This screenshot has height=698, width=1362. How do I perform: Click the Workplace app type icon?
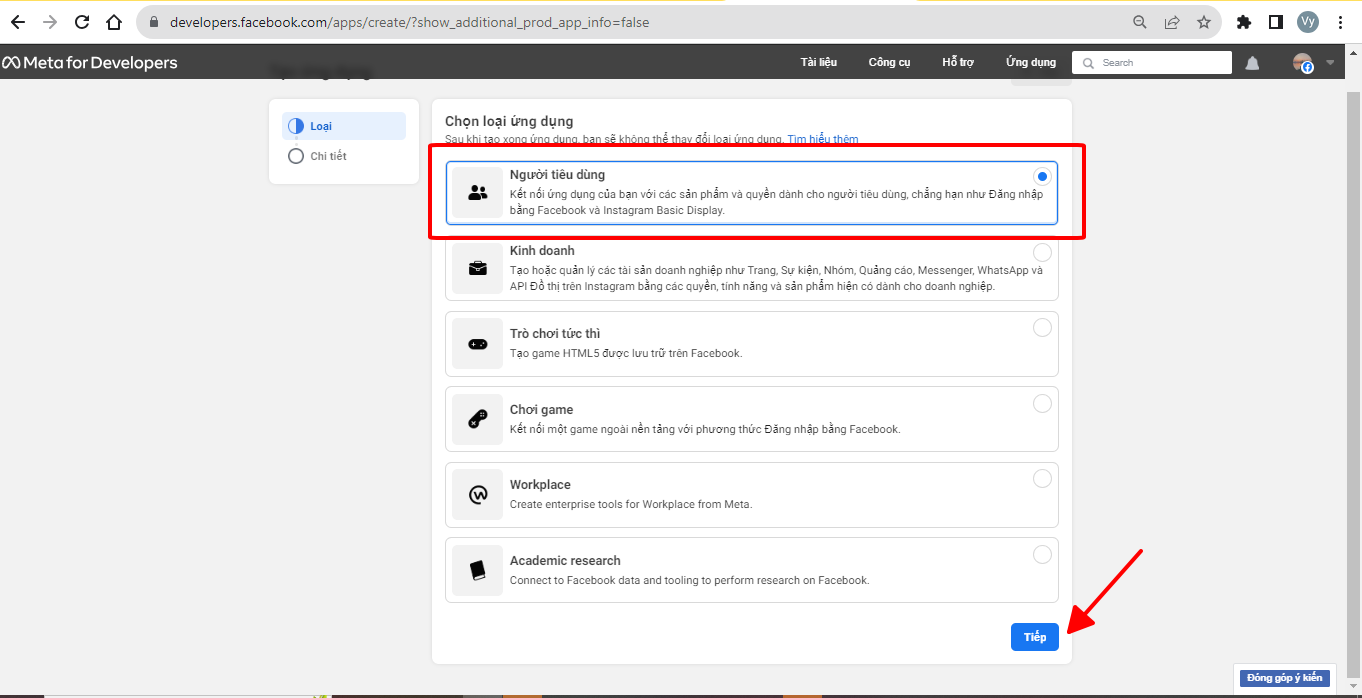click(477, 495)
